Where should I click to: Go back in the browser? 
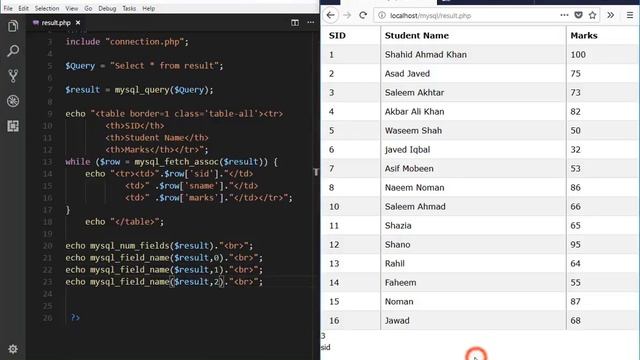(x=331, y=16)
